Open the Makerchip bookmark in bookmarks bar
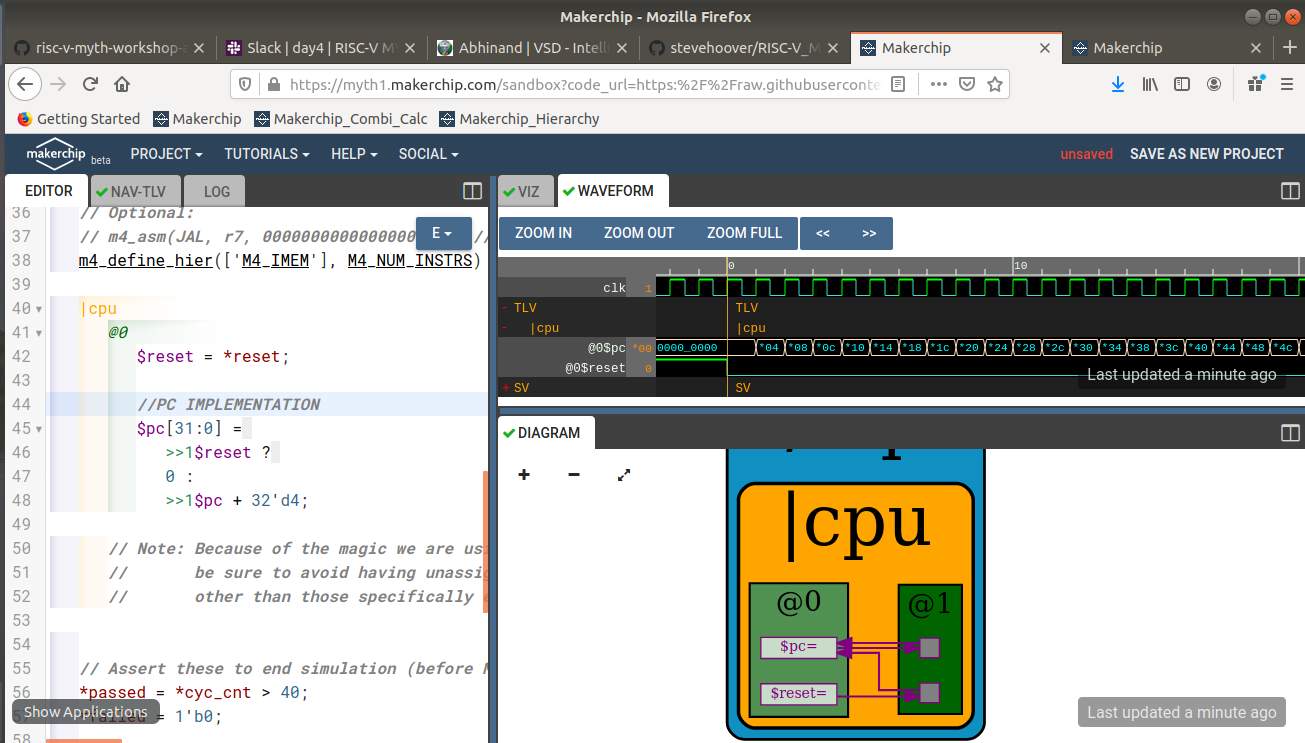 click(197, 119)
